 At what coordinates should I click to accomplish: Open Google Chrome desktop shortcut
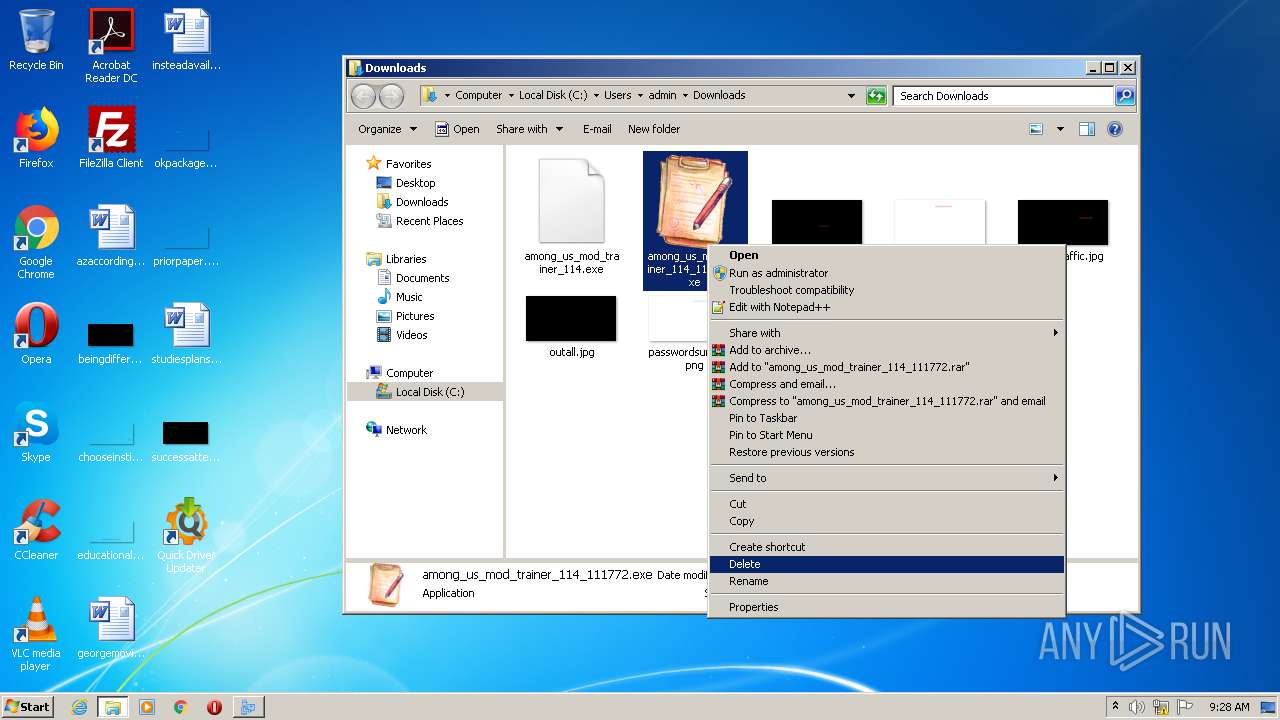(x=36, y=242)
